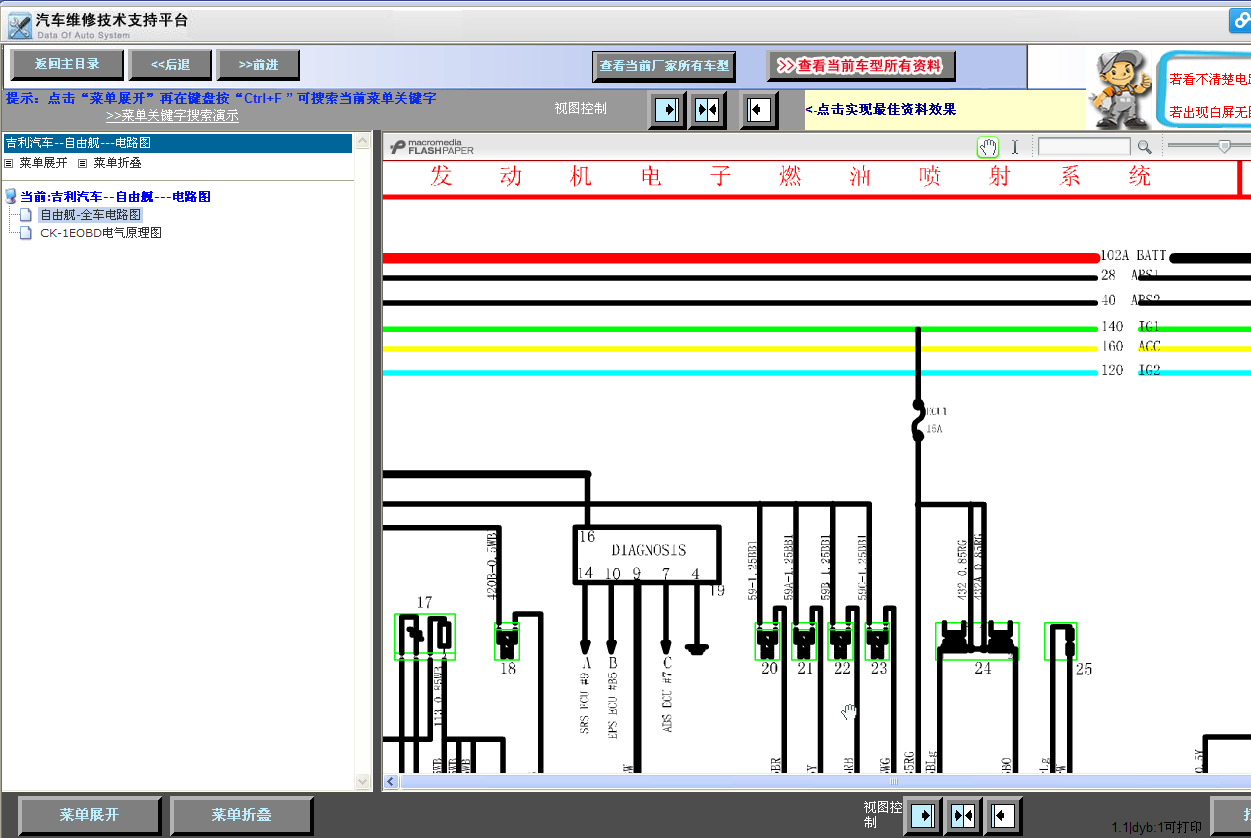Open the >>菜单关键字搜索演示 link
This screenshot has height=838, width=1251.
pos(172,116)
